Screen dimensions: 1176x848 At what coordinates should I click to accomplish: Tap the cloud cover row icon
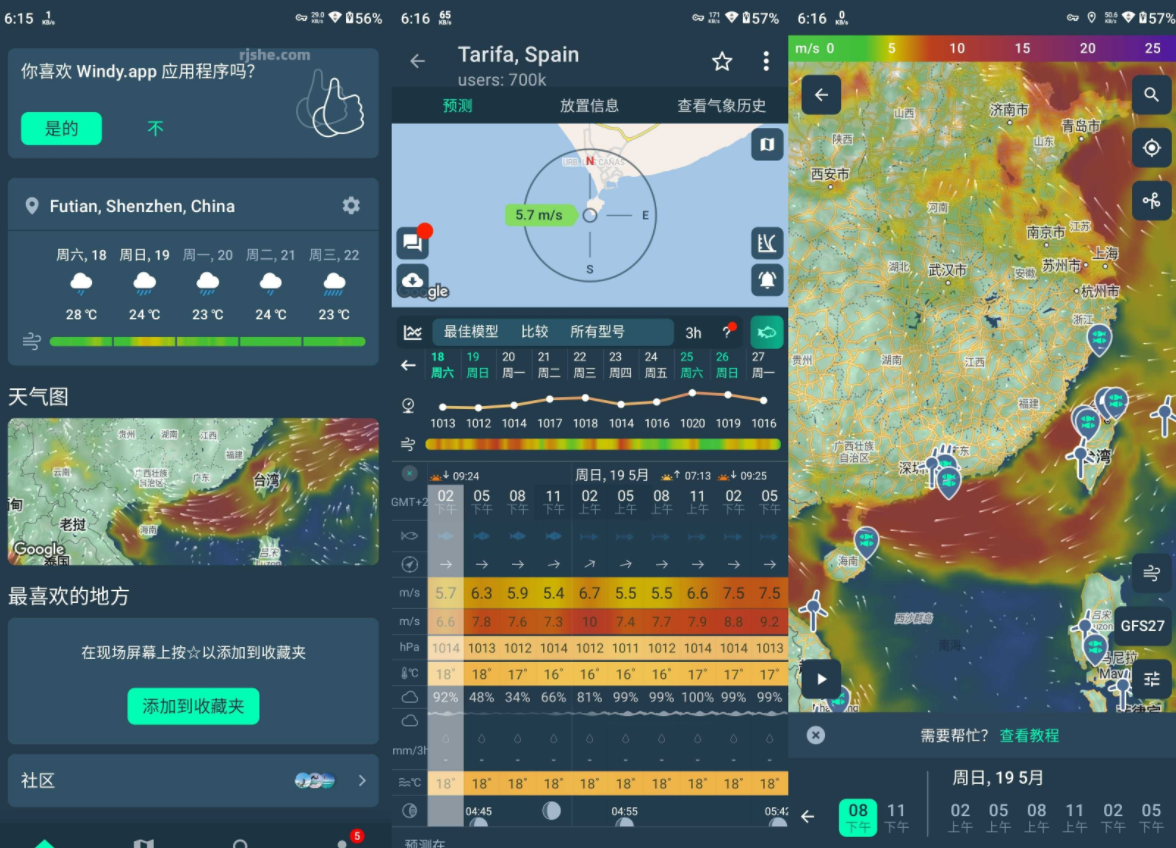[410, 697]
